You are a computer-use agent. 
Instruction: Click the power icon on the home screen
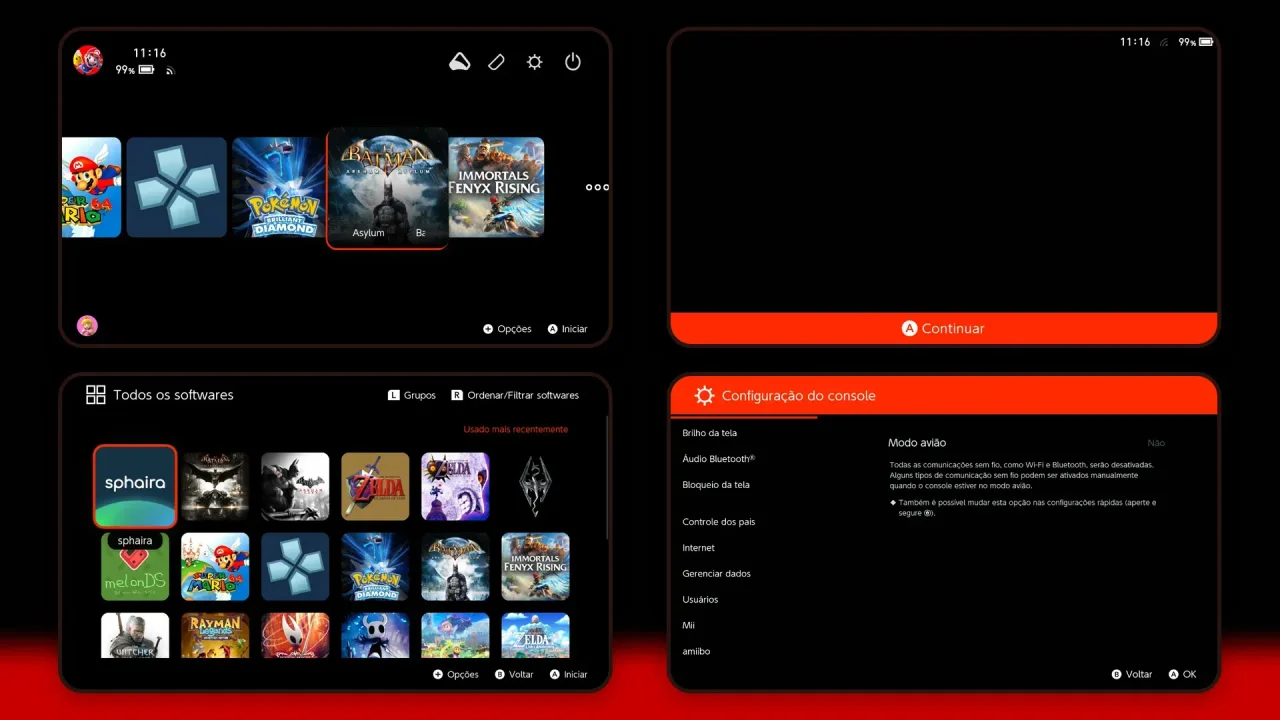[x=573, y=62]
